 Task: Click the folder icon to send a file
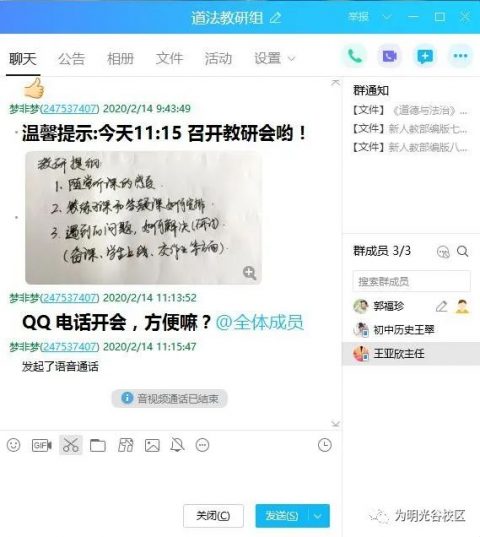(98, 446)
